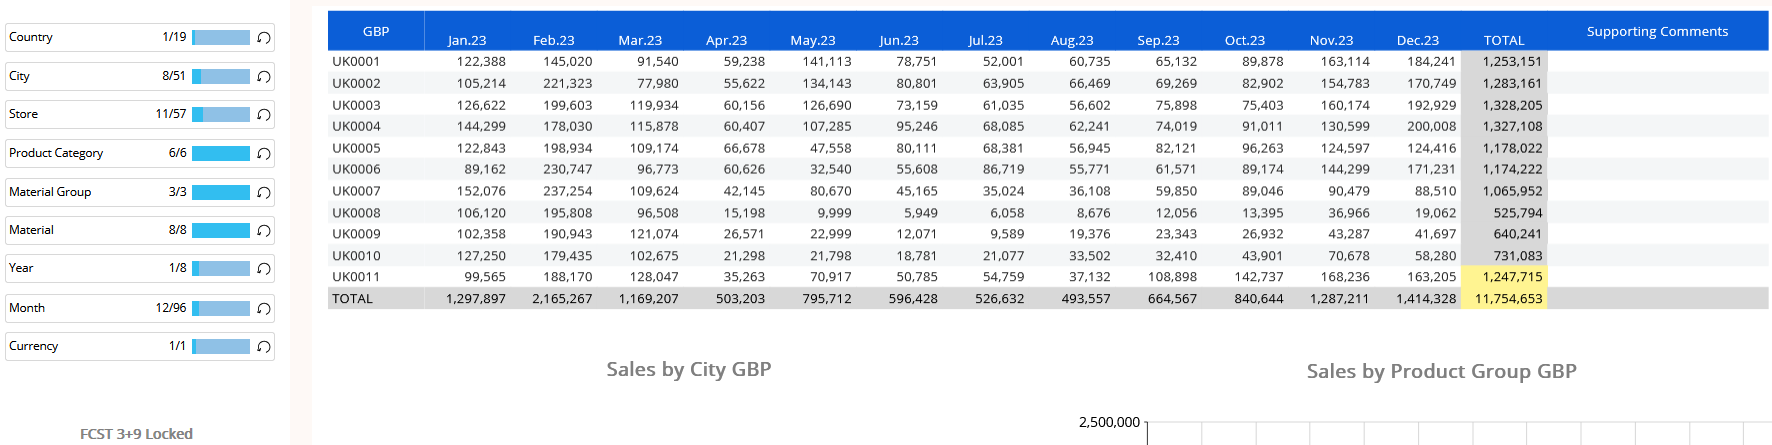Open the Year filter selector
The height and width of the screenshot is (445, 1772).
tap(140, 268)
